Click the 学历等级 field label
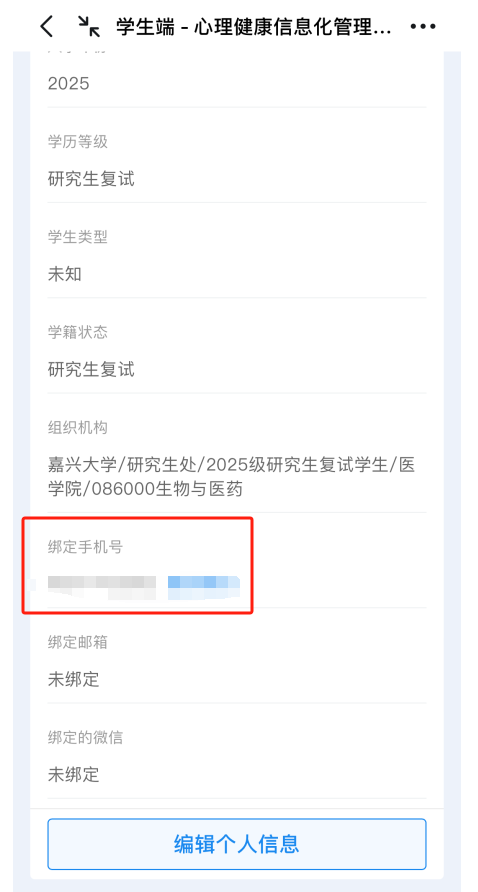This screenshot has height=892, width=478. coord(77,142)
